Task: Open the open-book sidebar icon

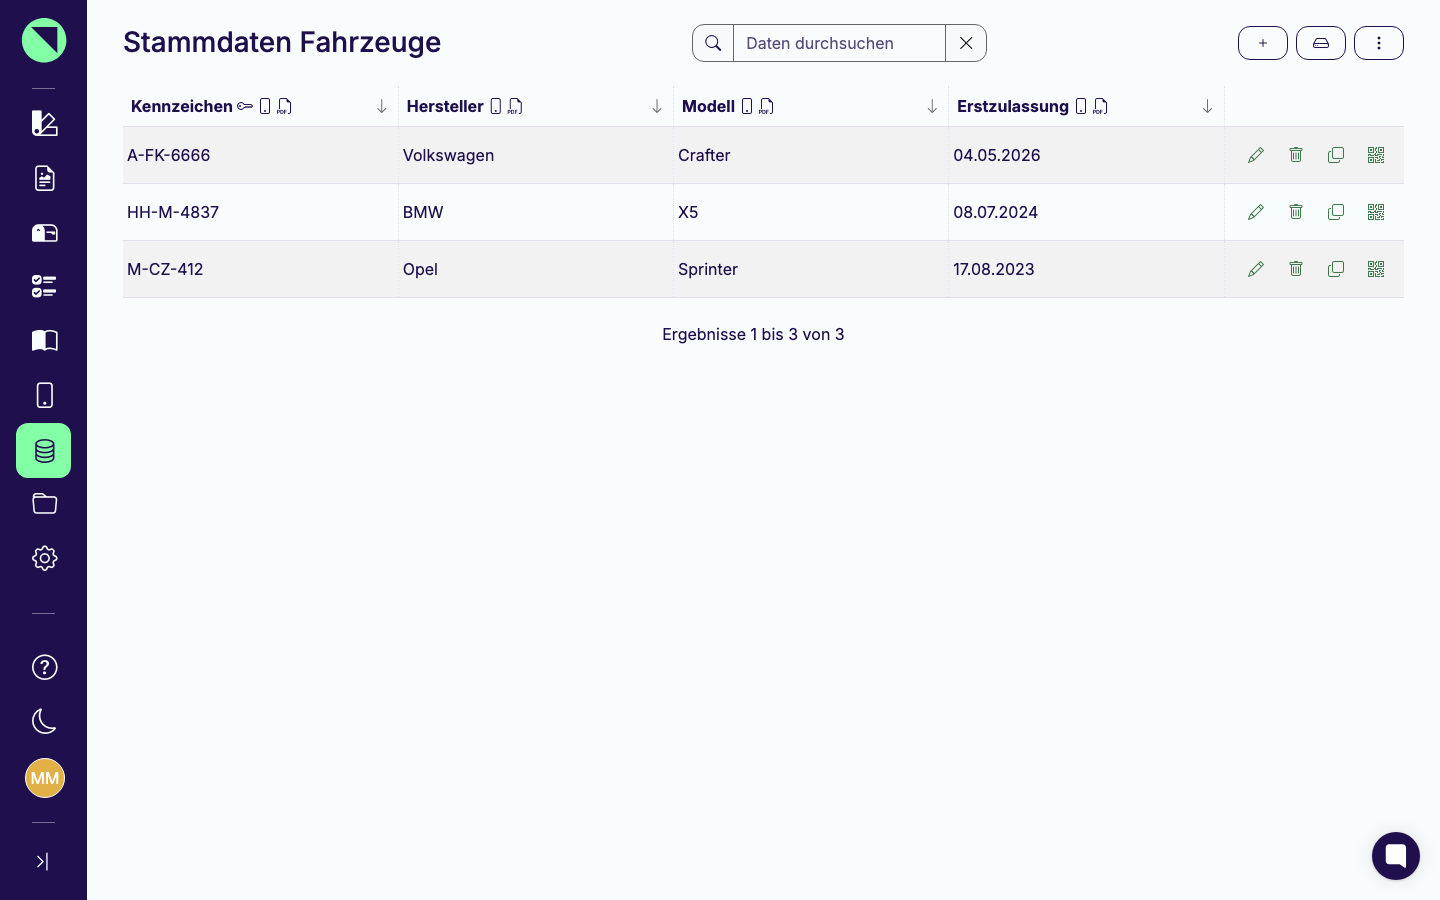Action: pyautogui.click(x=44, y=341)
